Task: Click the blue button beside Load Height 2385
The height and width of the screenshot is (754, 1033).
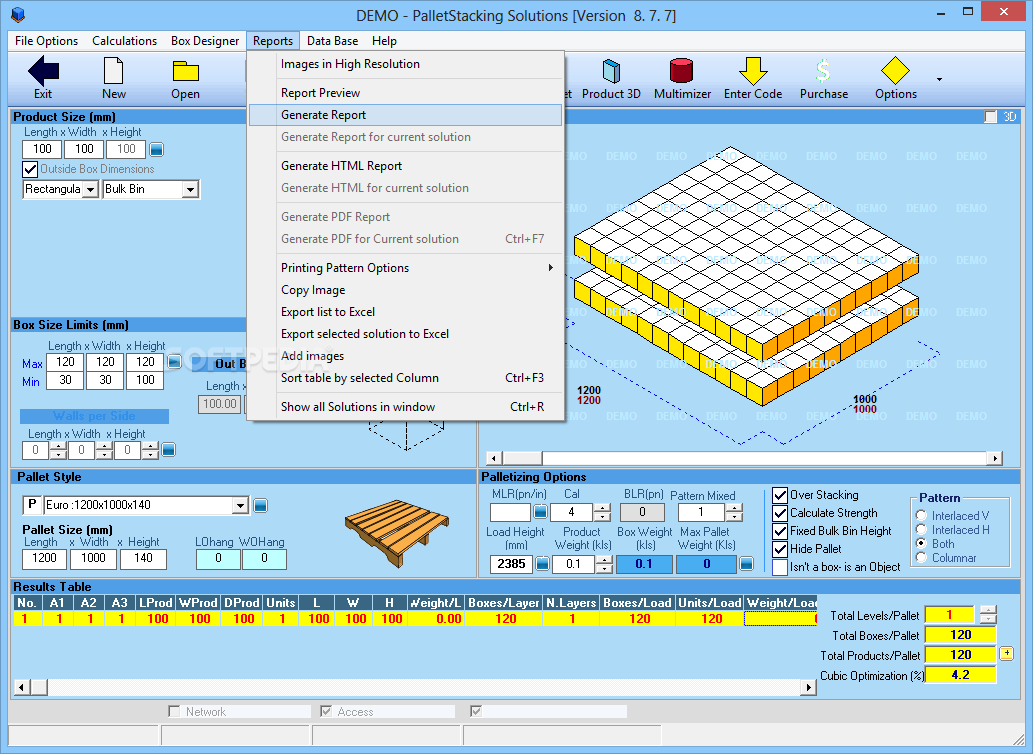Action: pos(542,564)
